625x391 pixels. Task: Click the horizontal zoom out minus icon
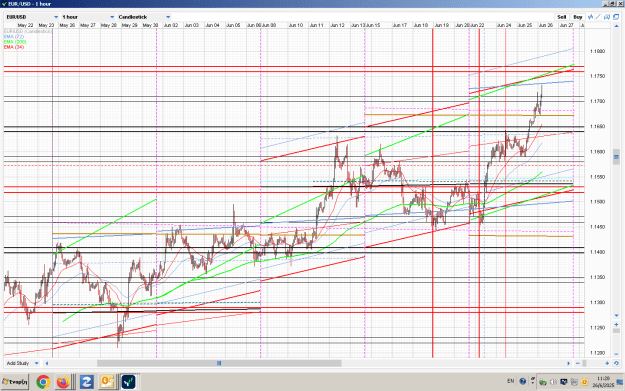pyautogui.click(x=578, y=363)
